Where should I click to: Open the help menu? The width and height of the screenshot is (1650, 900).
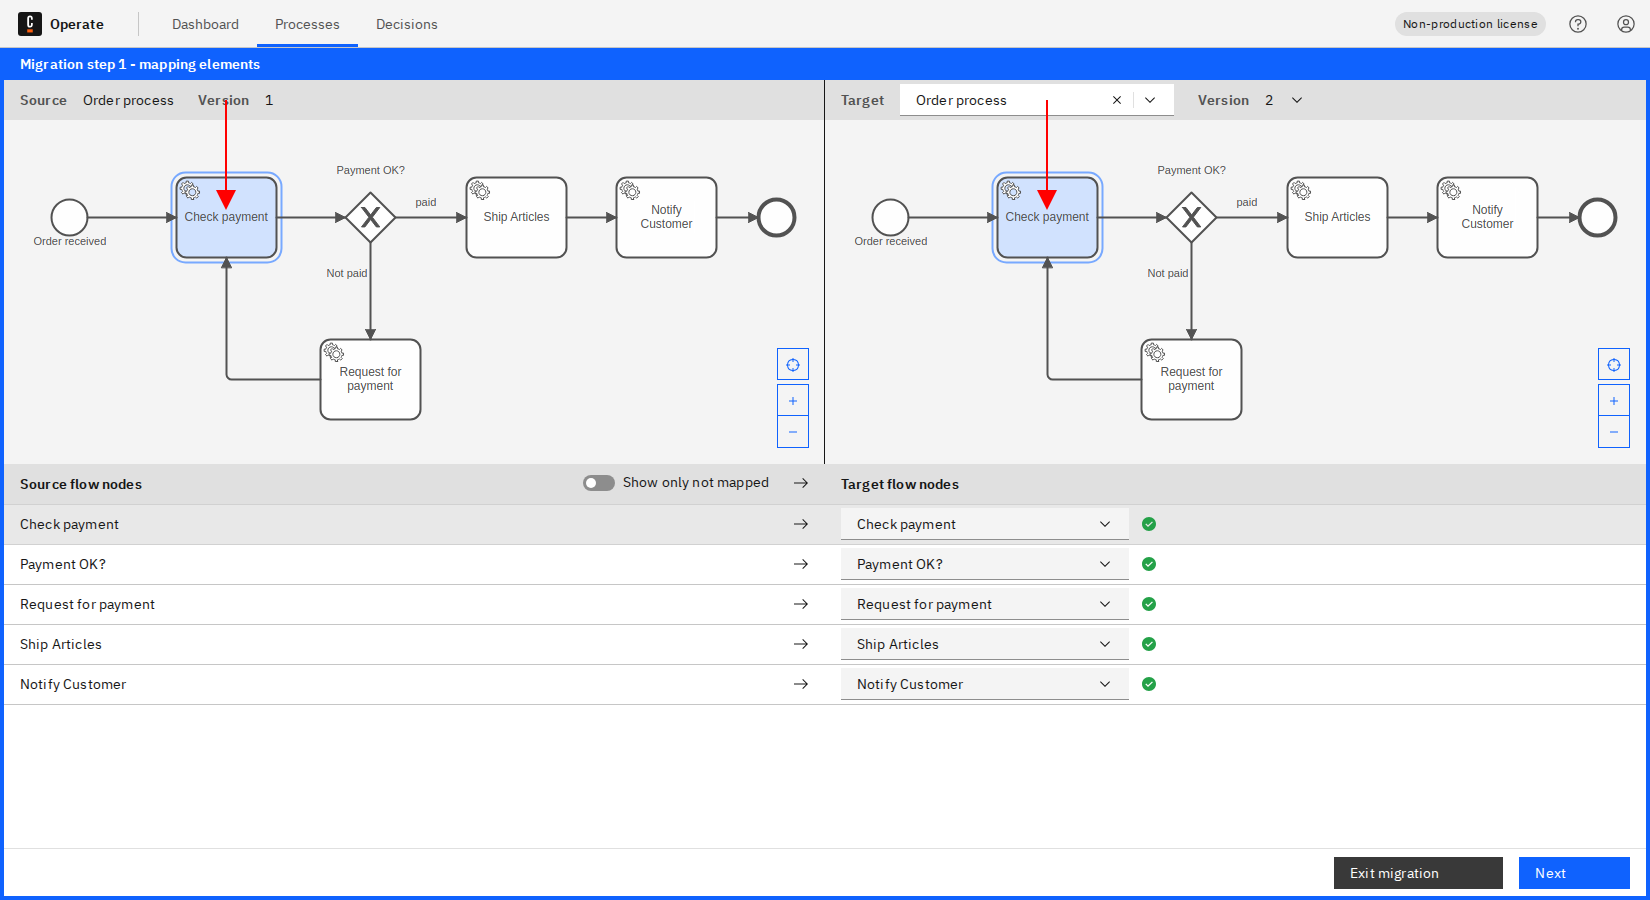[1578, 23]
